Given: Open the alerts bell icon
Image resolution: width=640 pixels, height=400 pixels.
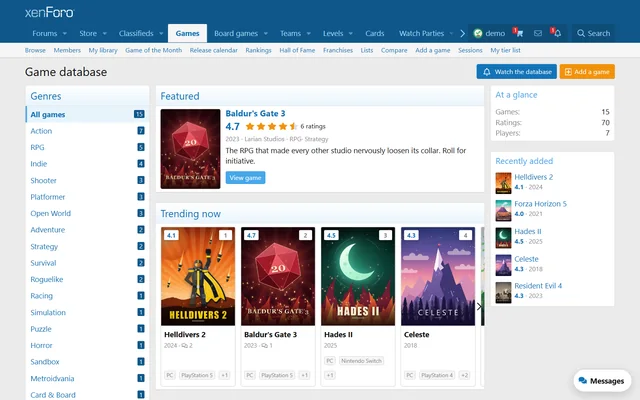Looking at the screenshot, I should point(557,33).
